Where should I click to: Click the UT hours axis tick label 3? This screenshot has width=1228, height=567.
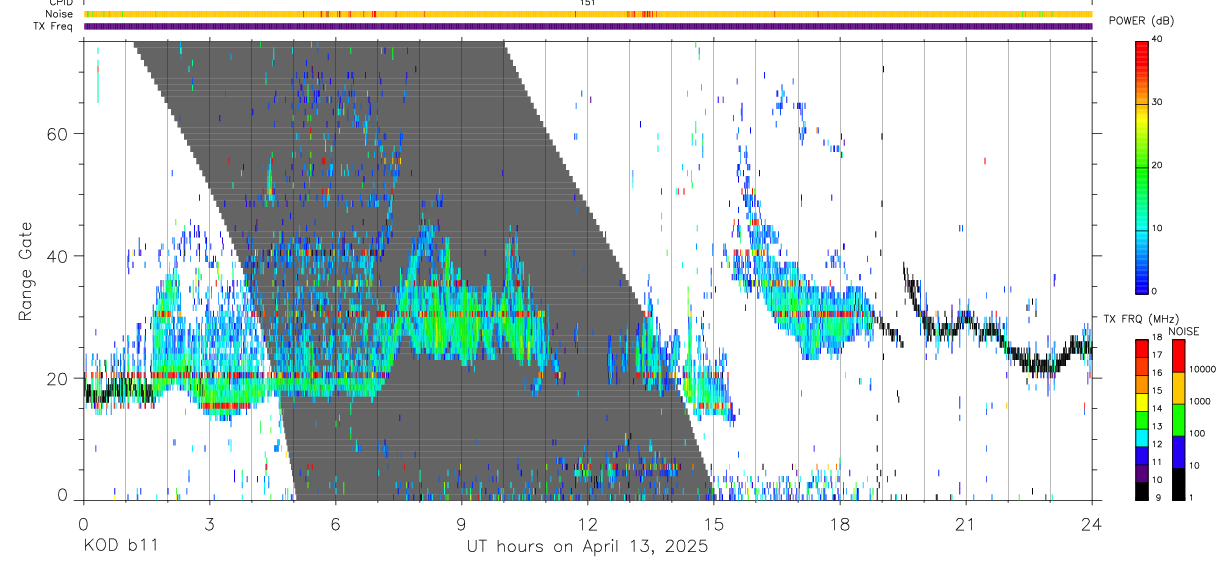pyautogui.click(x=209, y=523)
